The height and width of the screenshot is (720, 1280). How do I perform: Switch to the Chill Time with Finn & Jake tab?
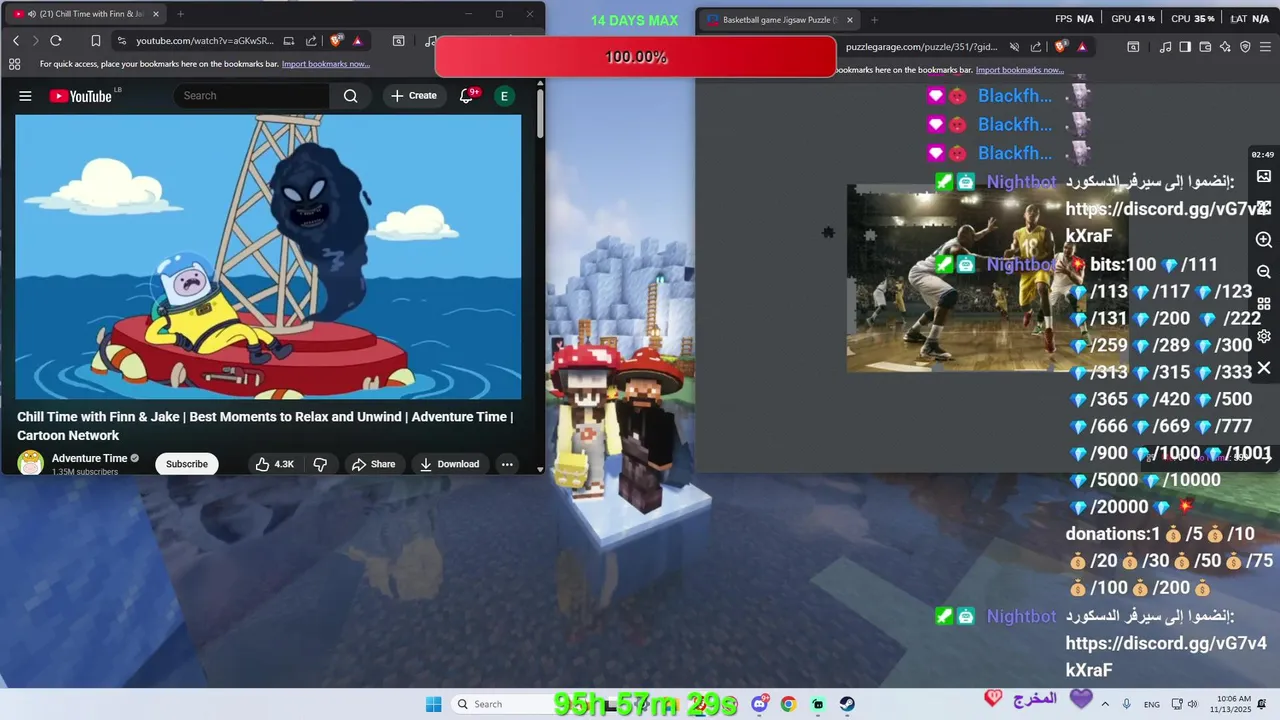tap(85, 15)
